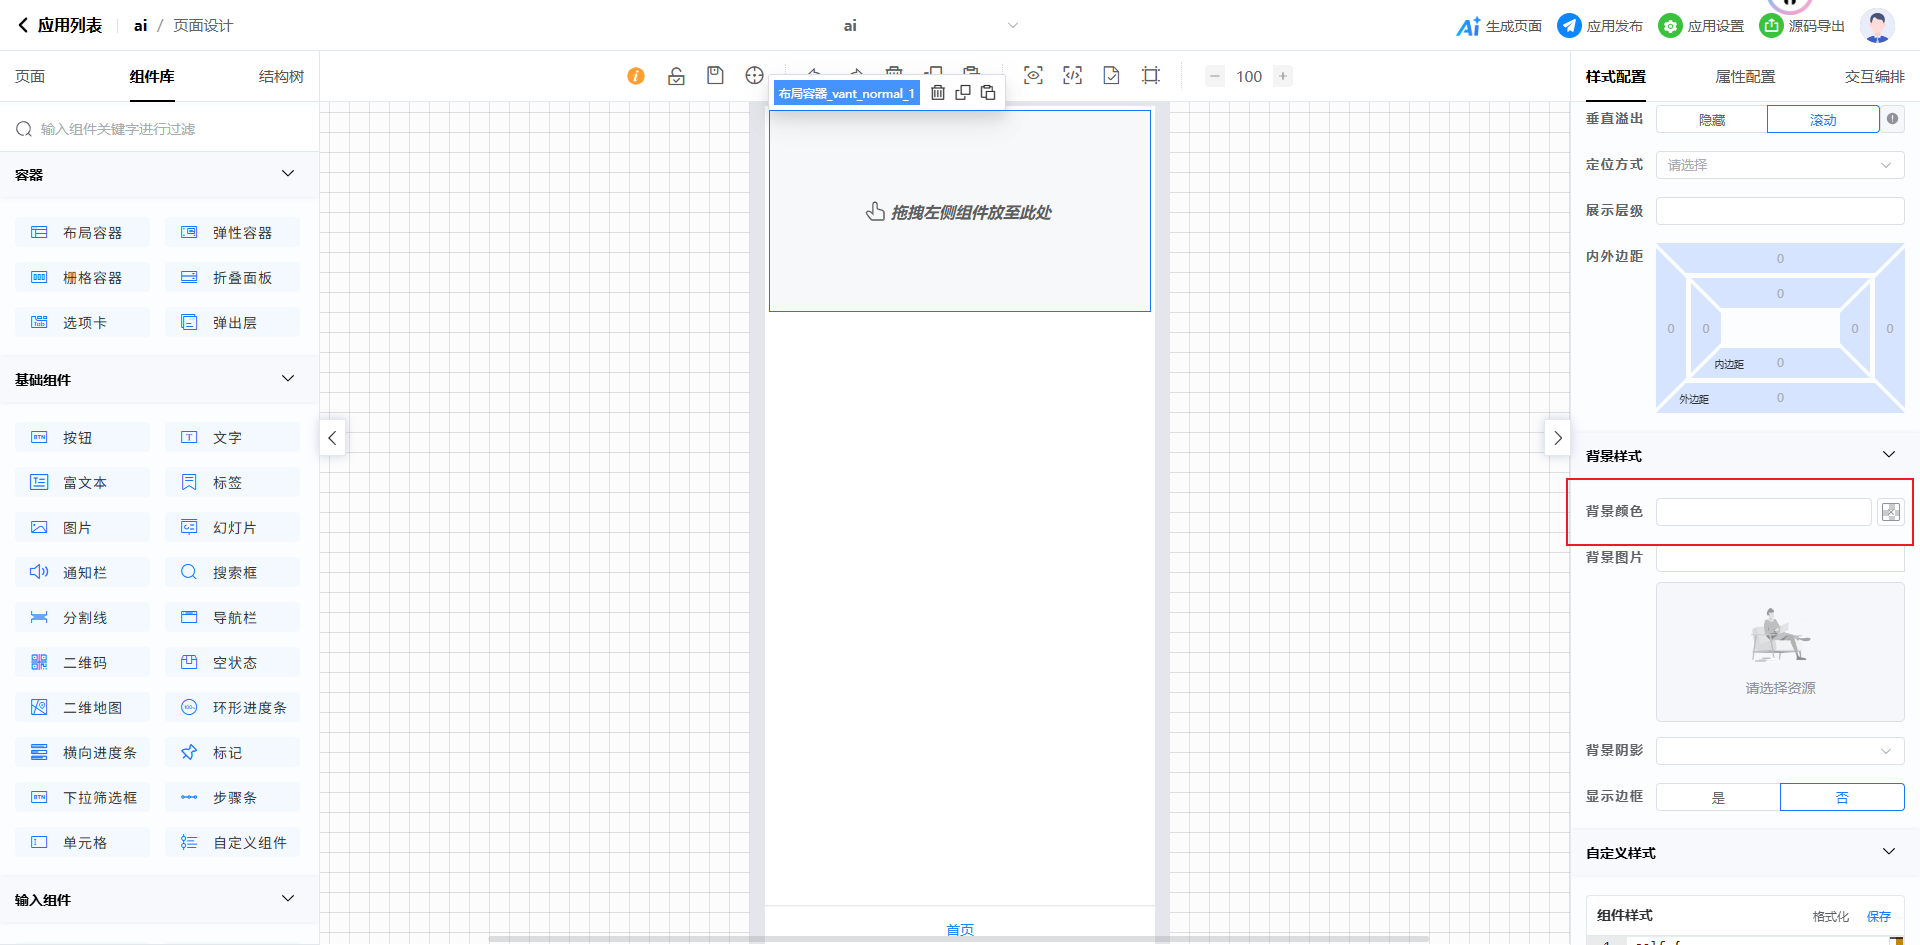Click the 应用发布 paper plane icon
This screenshot has height=945, width=1920.
[1569, 26]
